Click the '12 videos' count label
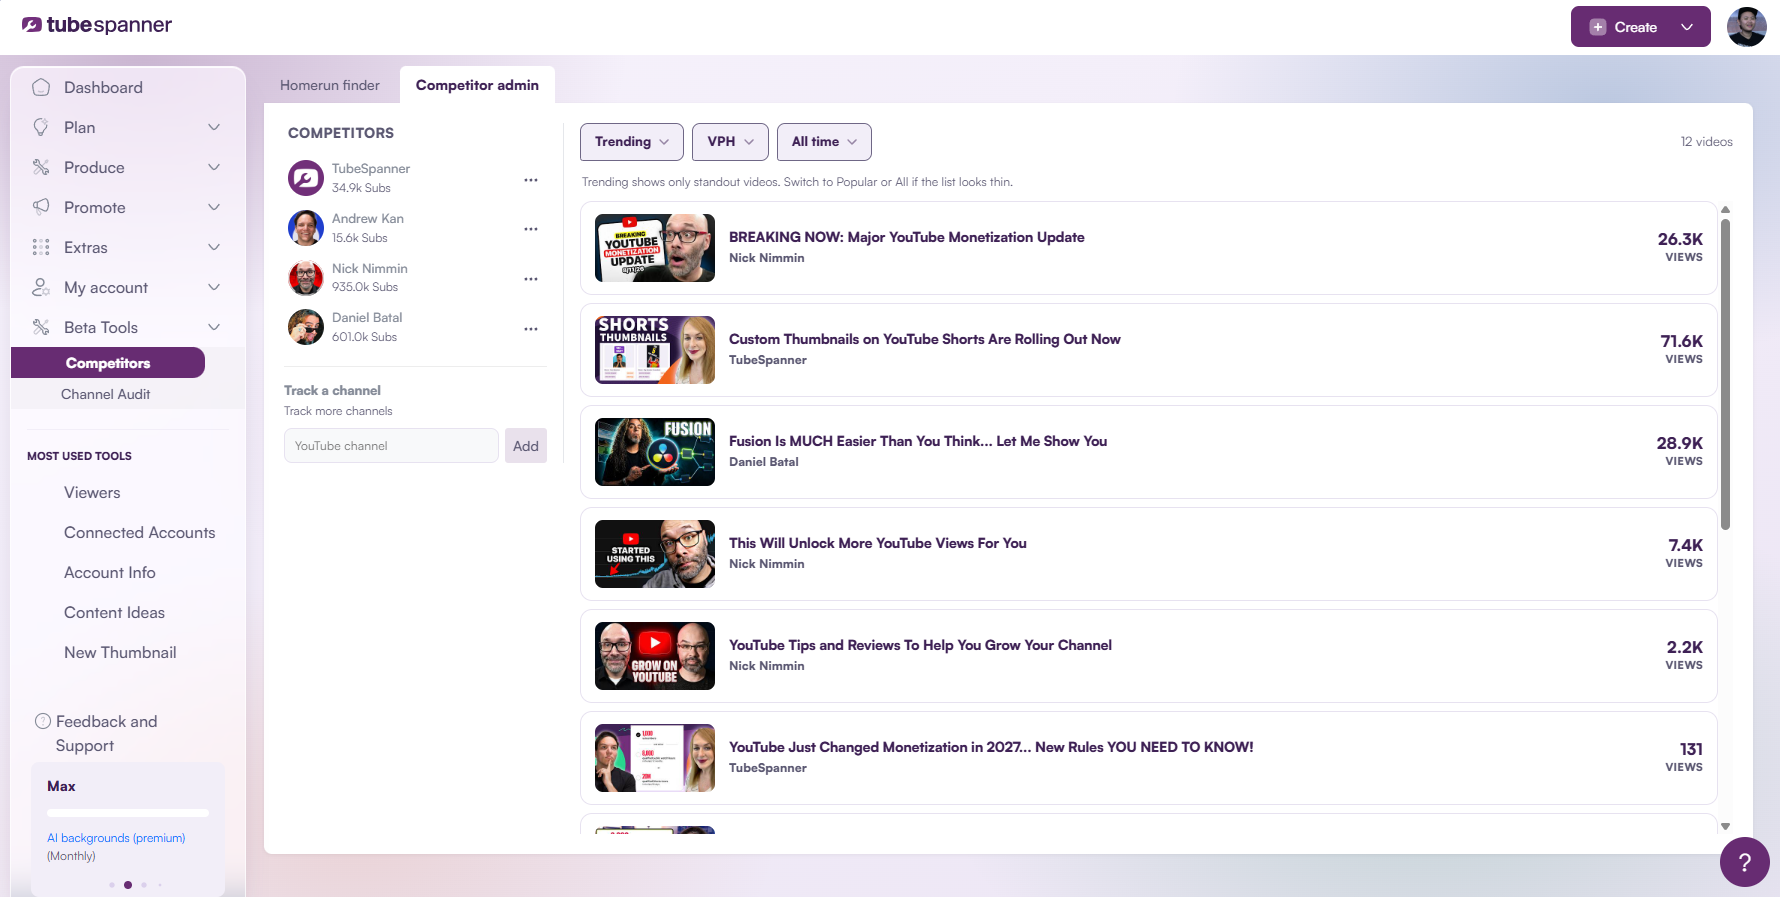This screenshot has height=897, width=1780. coord(1706,142)
